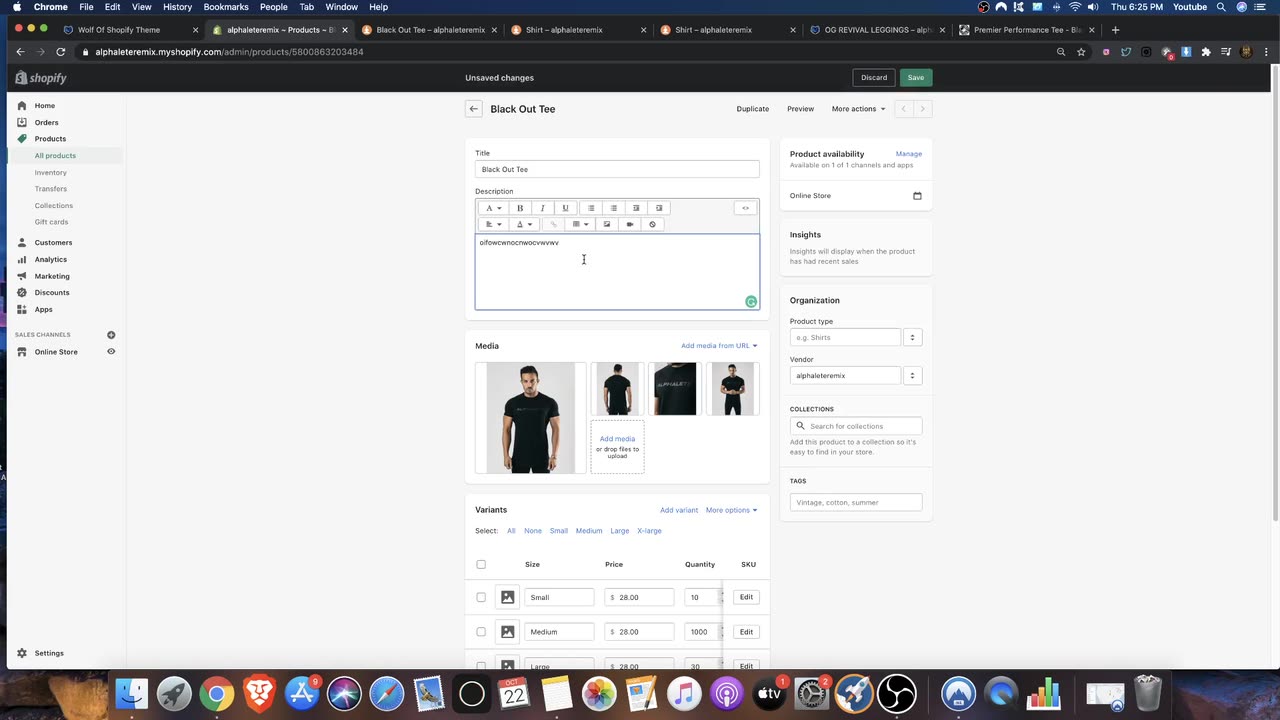Click the main product image thumbnail
Screen dimensions: 1280x720
531,418
